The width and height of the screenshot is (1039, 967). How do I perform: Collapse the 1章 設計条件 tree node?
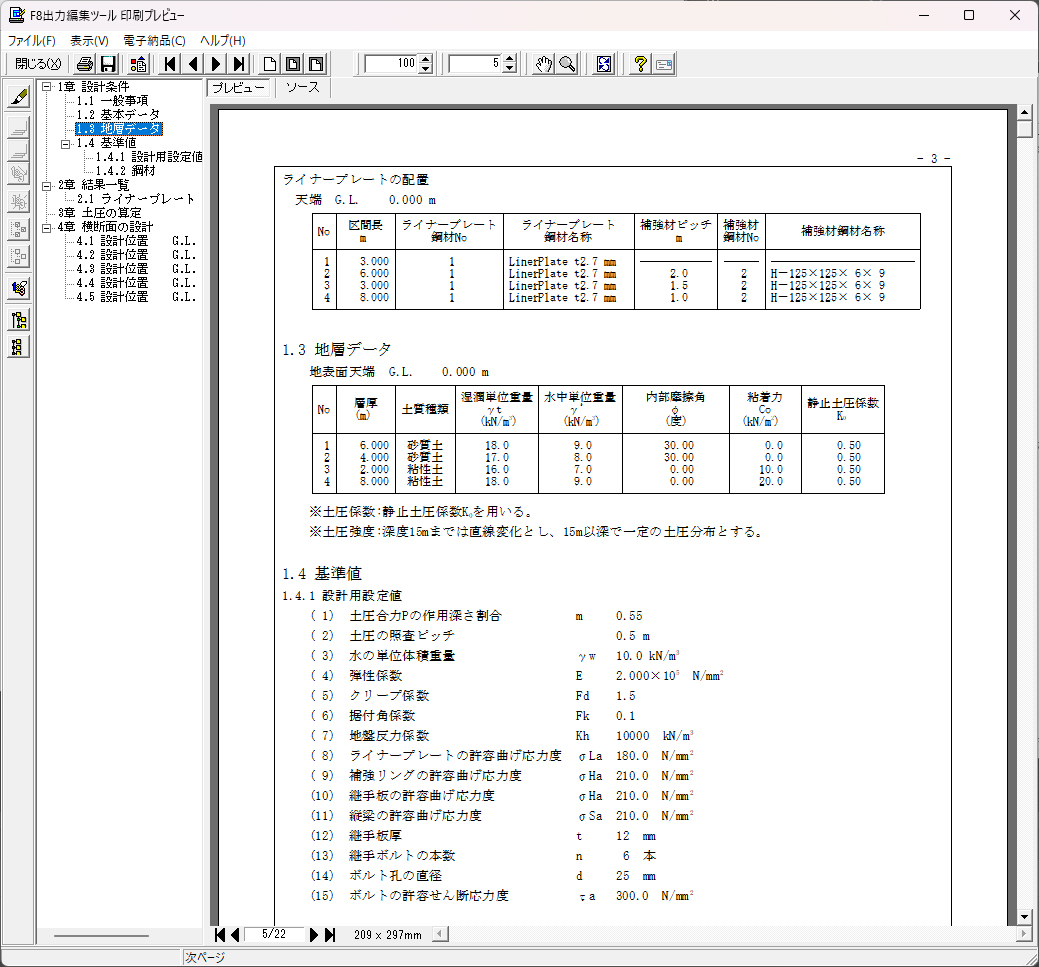point(46,87)
